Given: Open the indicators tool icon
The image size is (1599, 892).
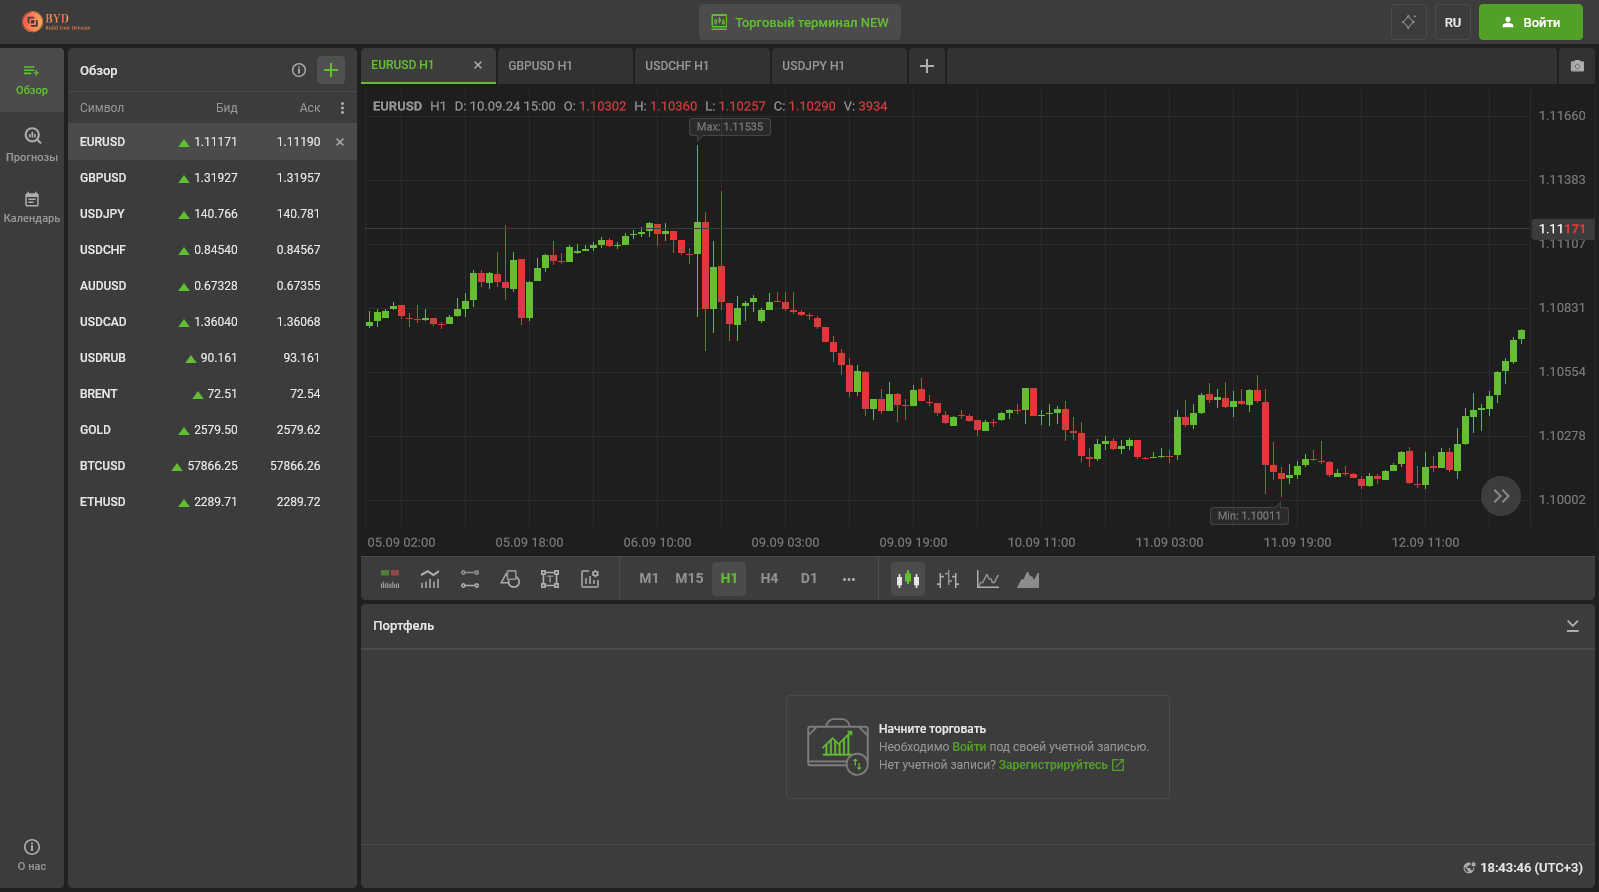Looking at the screenshot, I should [x=430, y=579].
